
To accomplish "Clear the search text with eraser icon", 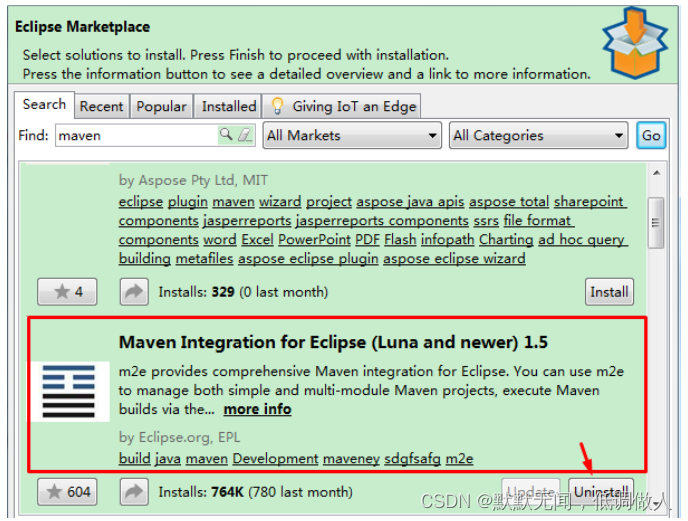I will tap(245, 135).
